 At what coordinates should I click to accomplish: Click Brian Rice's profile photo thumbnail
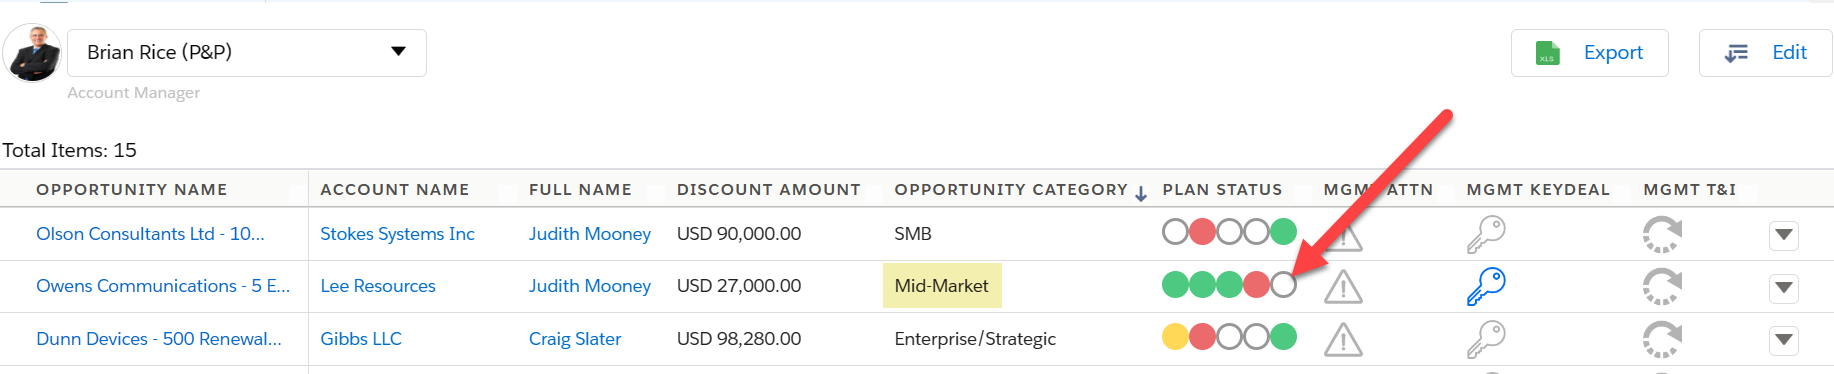[32, 52]
